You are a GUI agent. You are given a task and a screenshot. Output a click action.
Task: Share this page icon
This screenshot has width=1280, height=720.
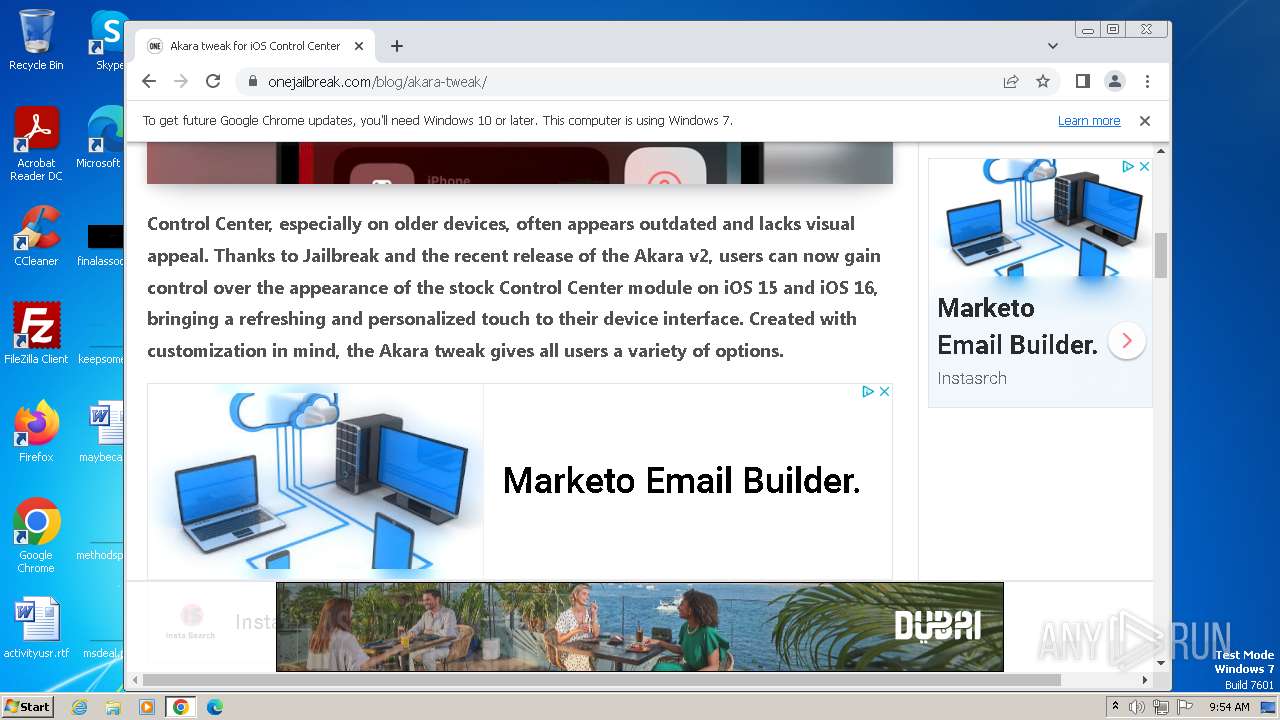[x=1011, y=81]
